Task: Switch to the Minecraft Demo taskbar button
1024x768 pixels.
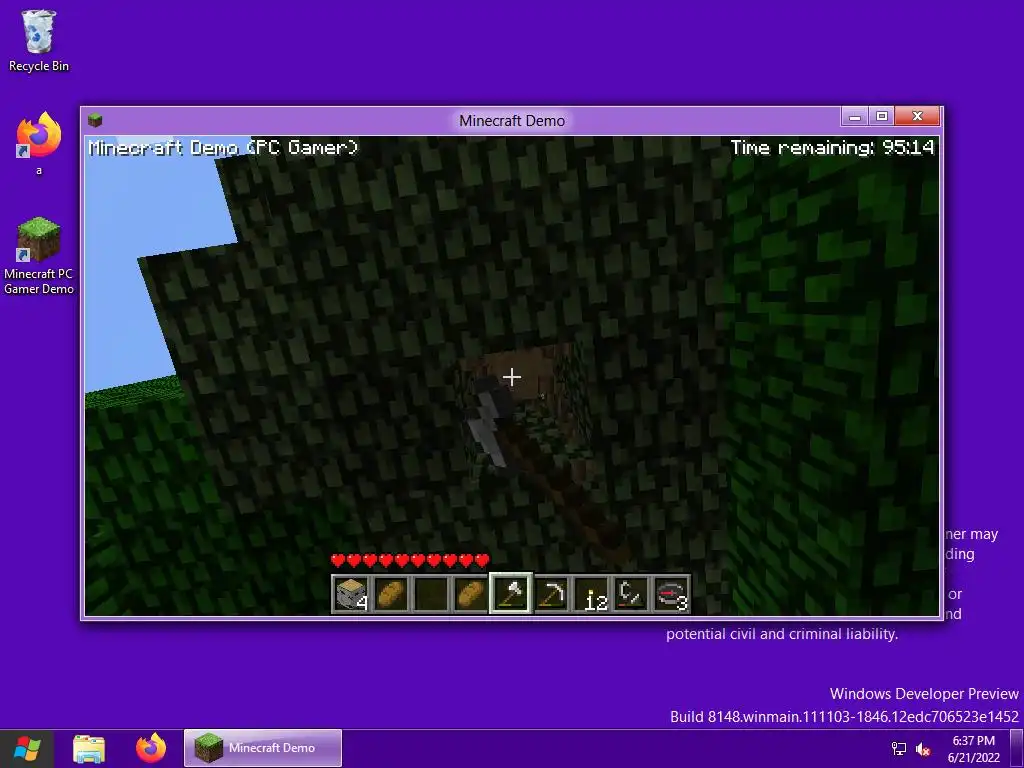Action: (263, 748)
